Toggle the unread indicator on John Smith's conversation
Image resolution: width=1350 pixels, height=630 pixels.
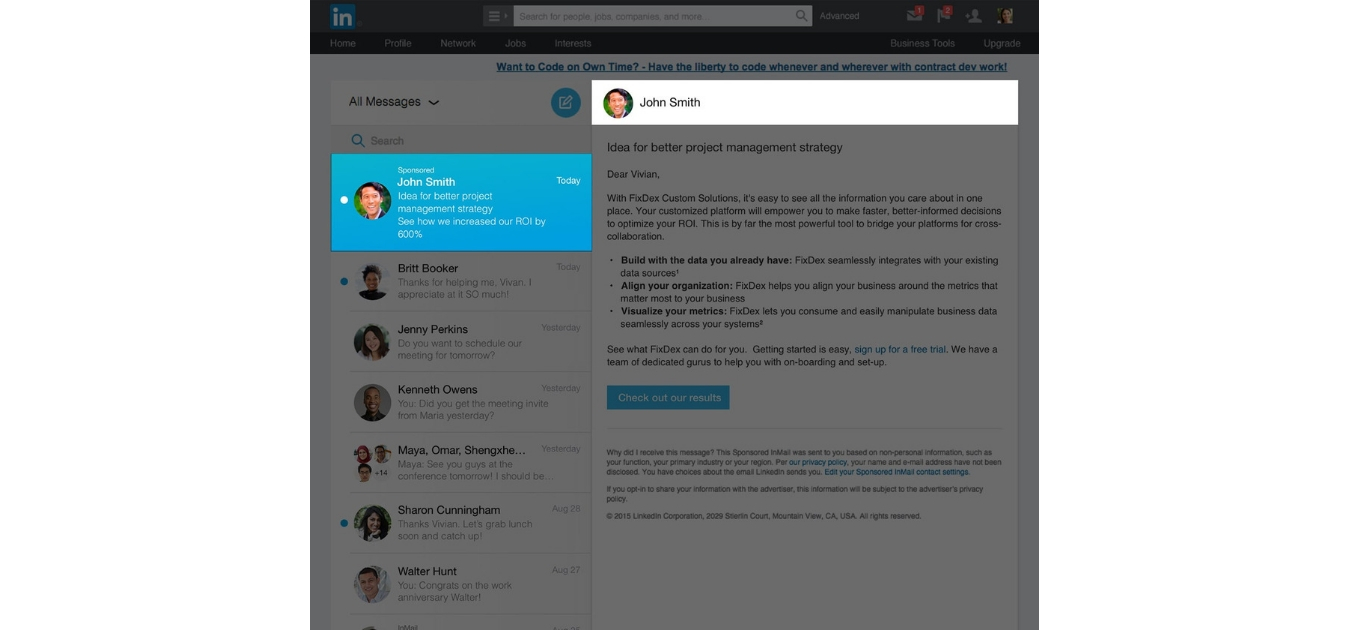click(x=344, y=199)
